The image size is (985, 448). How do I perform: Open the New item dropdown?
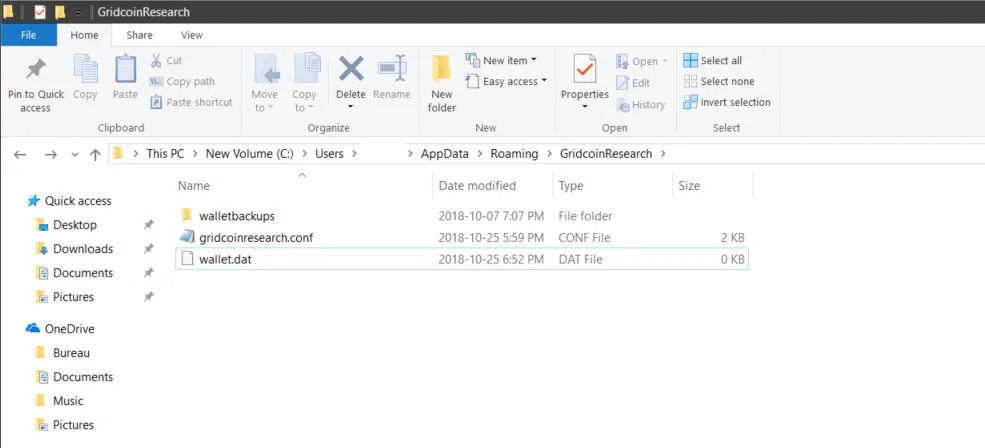pyautogui.click(x=501, y=60)
